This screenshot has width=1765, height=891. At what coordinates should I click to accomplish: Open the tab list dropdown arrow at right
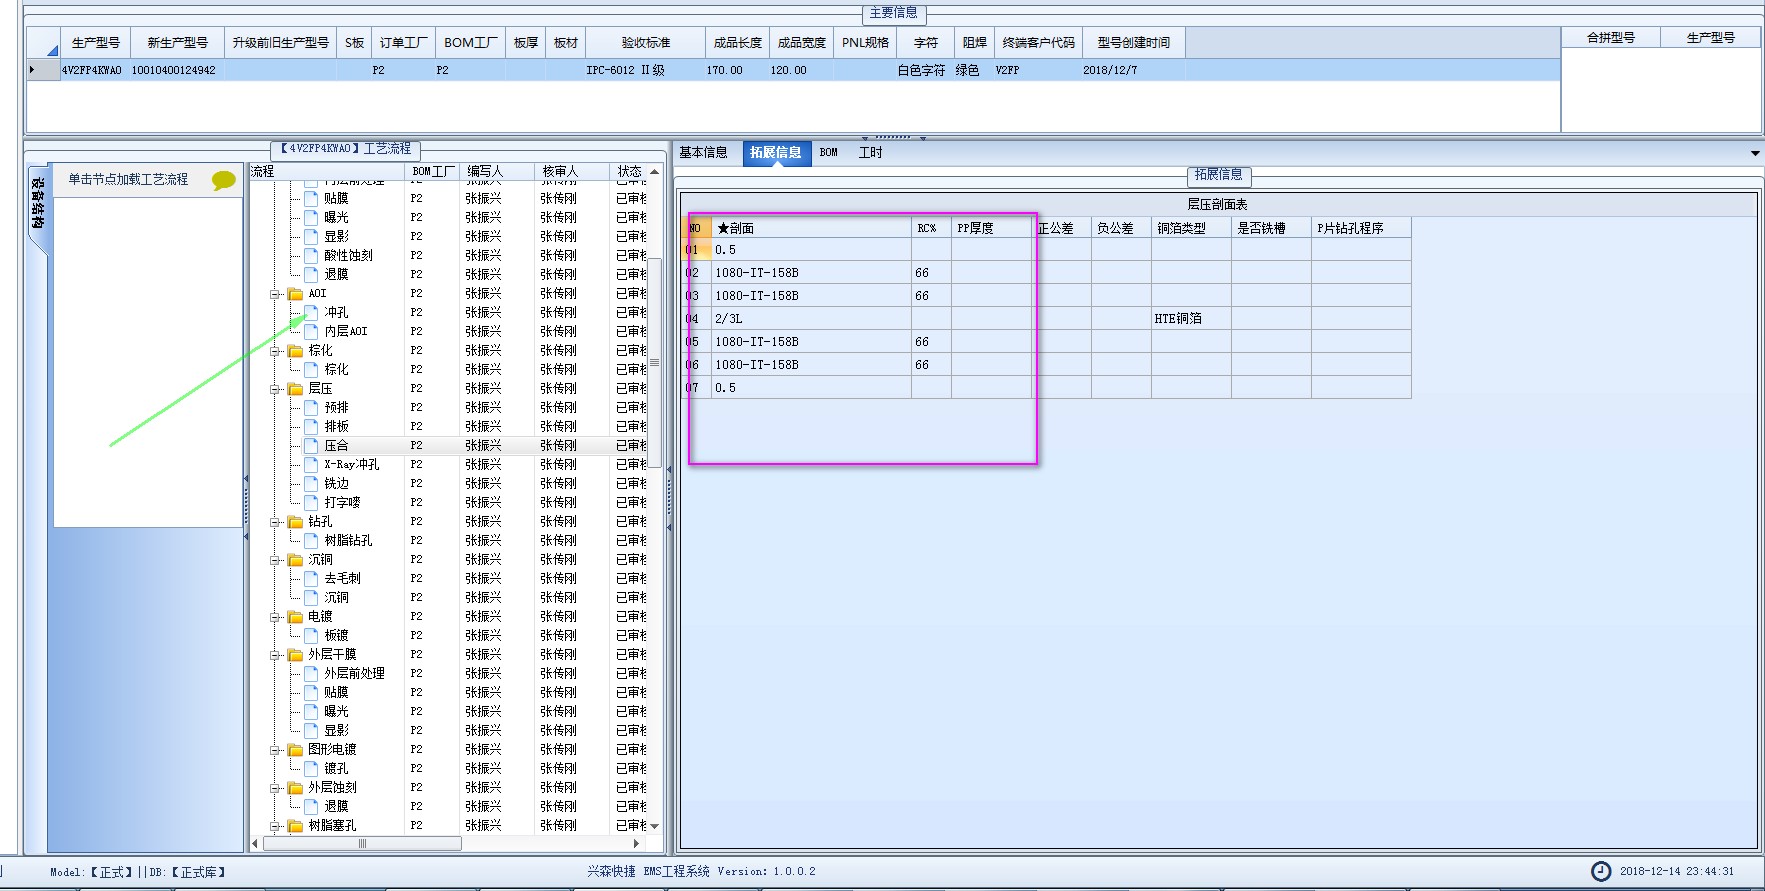click(x=1755, y=153)
